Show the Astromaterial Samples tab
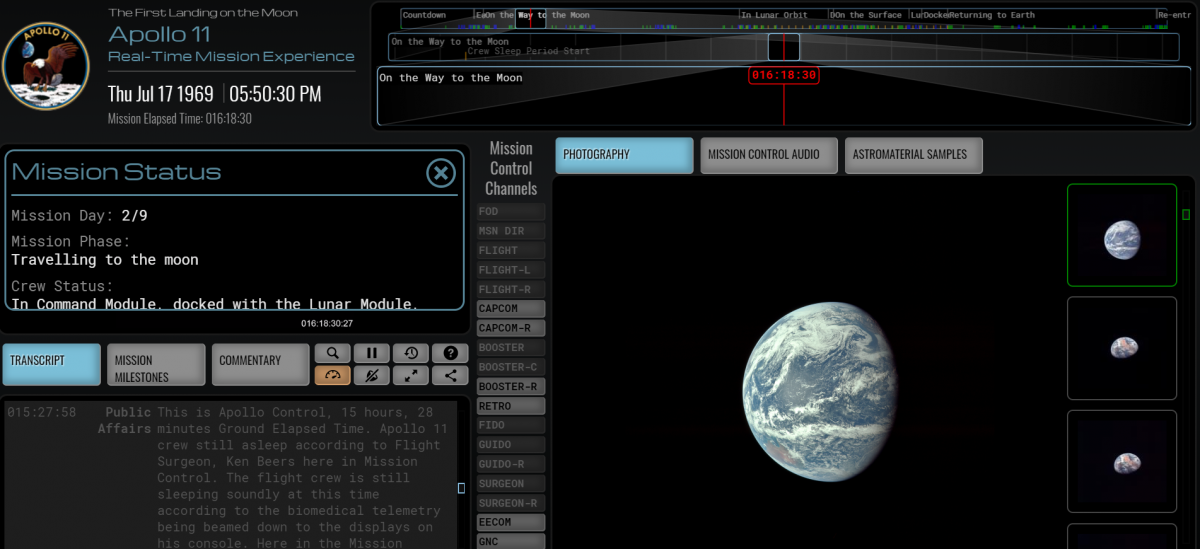 (x=913, y=155)
